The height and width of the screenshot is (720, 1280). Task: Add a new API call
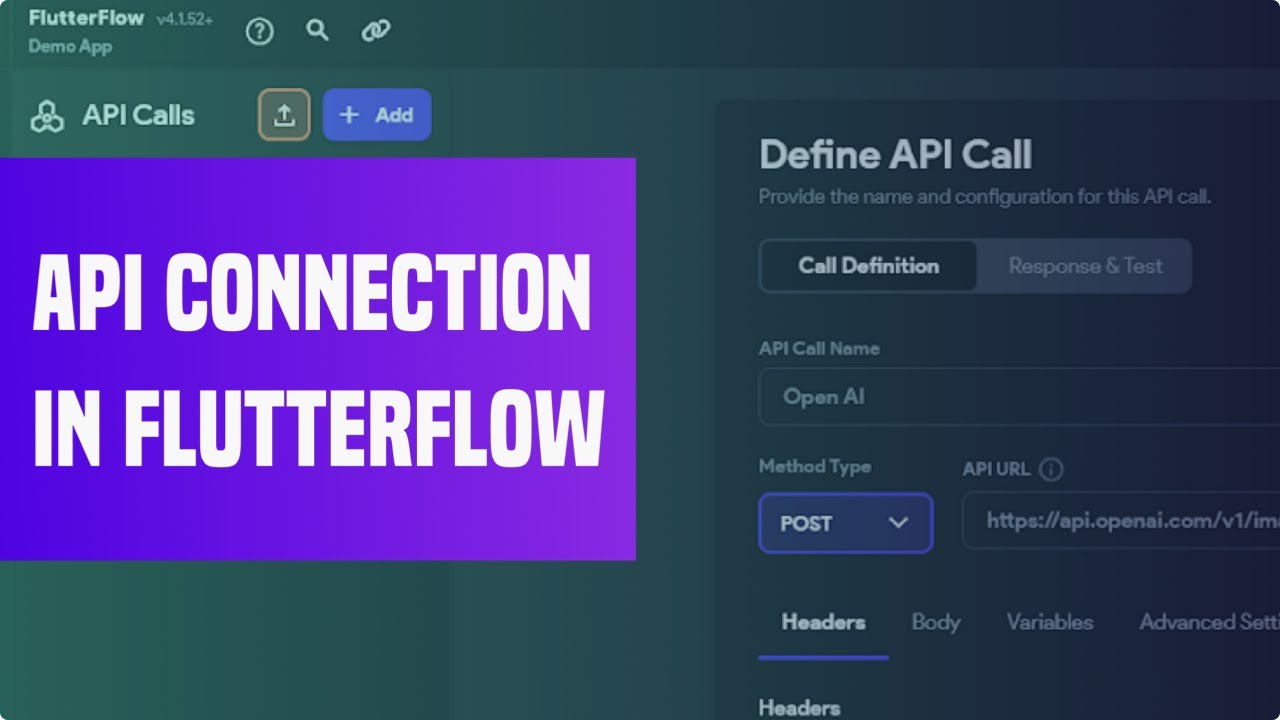coord(377,115)
